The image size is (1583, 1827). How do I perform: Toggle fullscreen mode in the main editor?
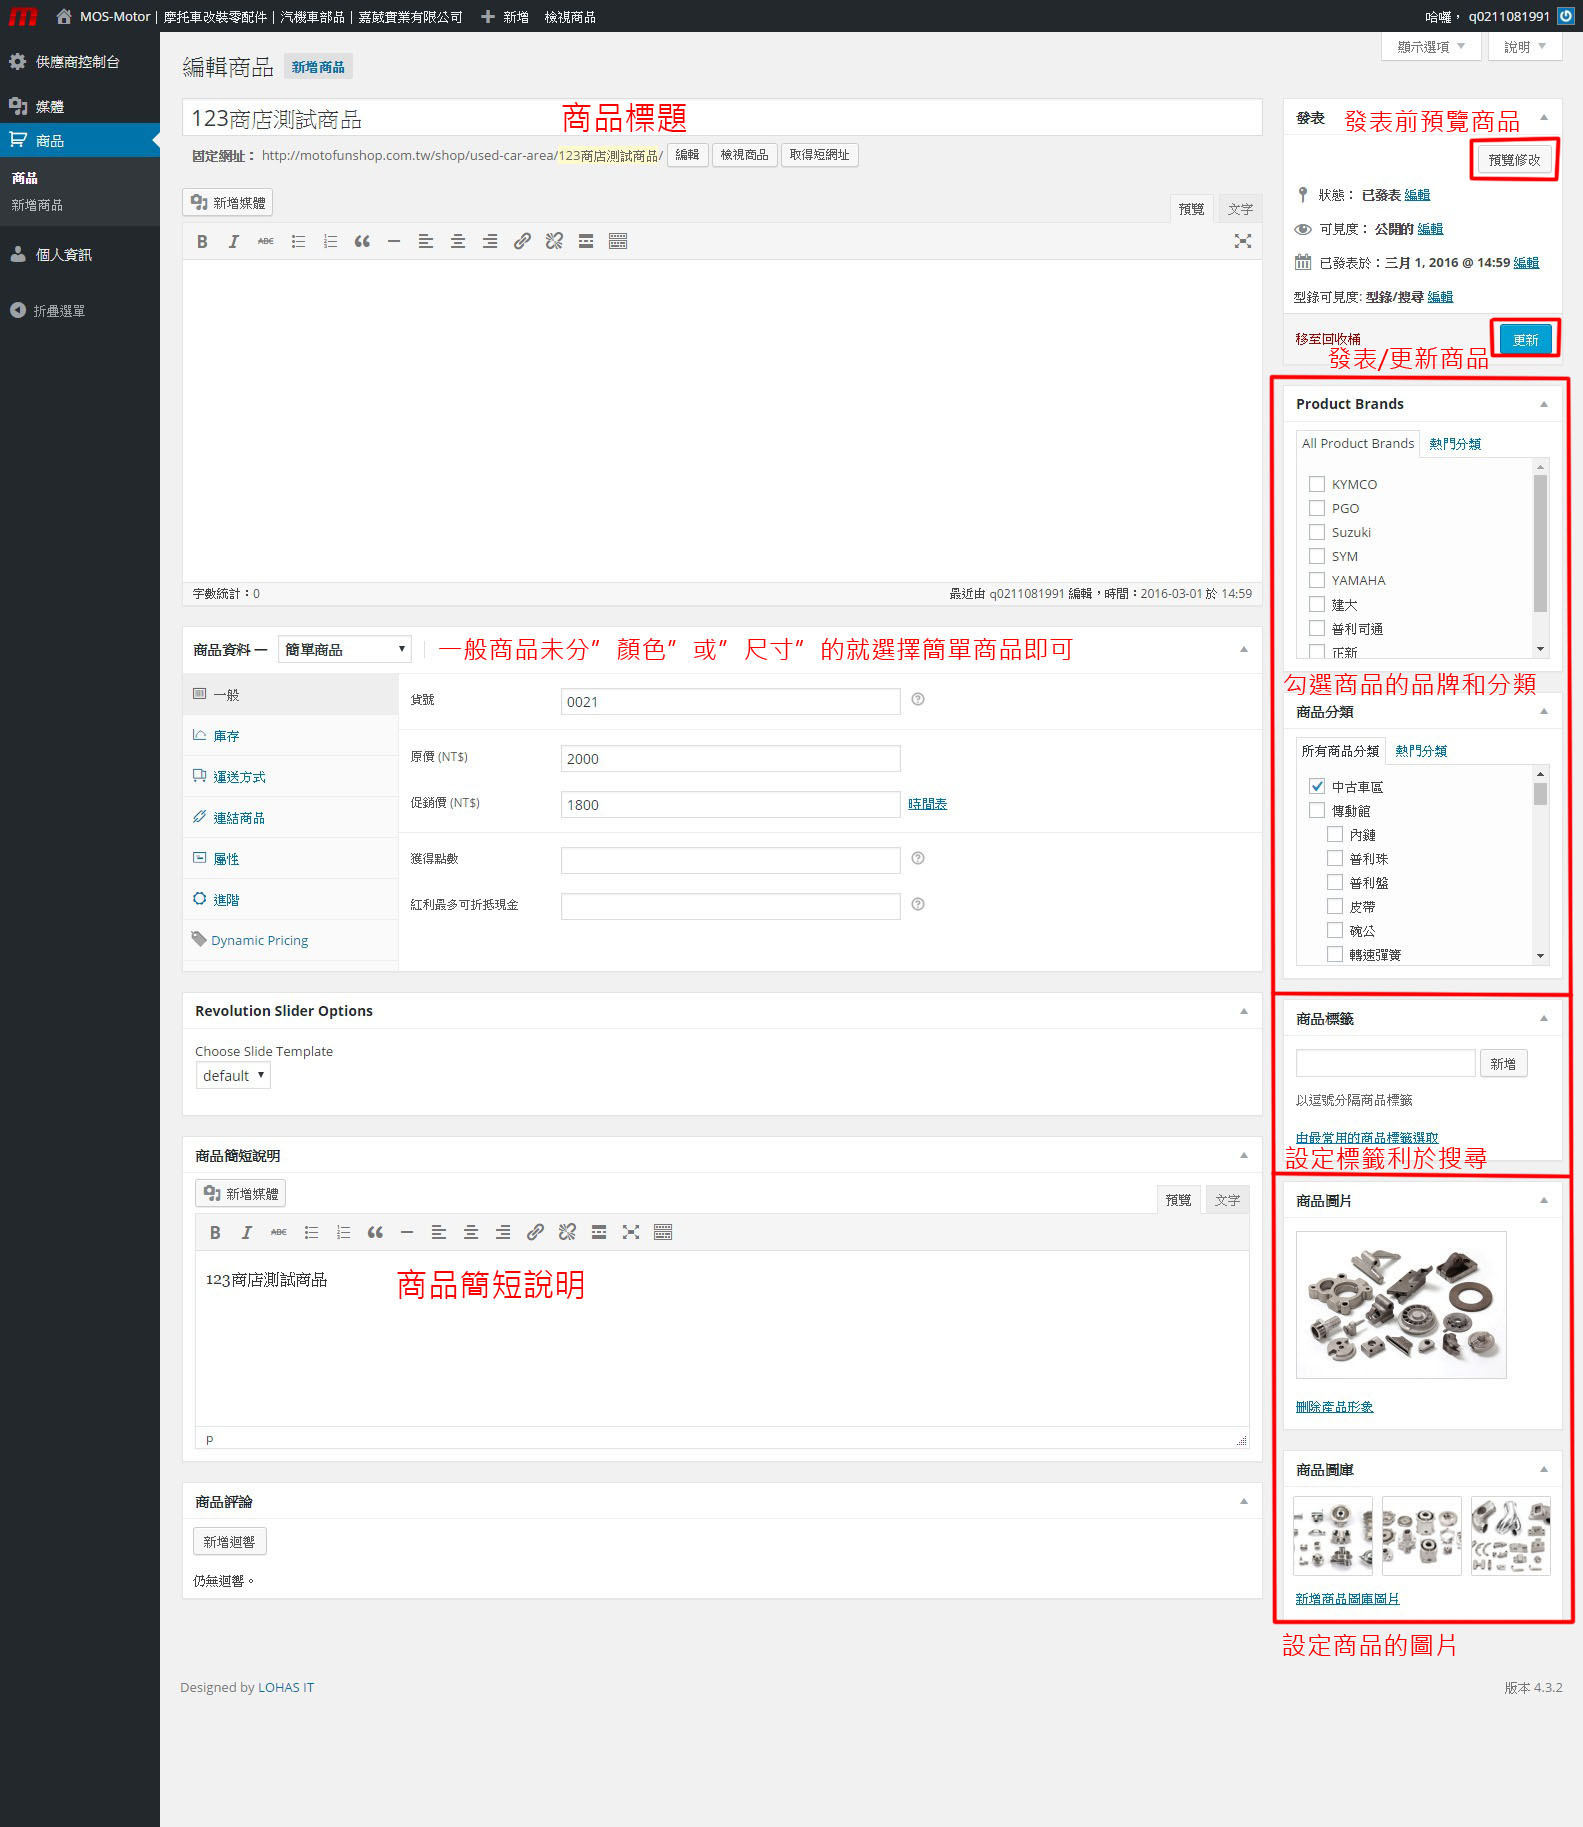pyautogui.click(x=1242, y=241)
